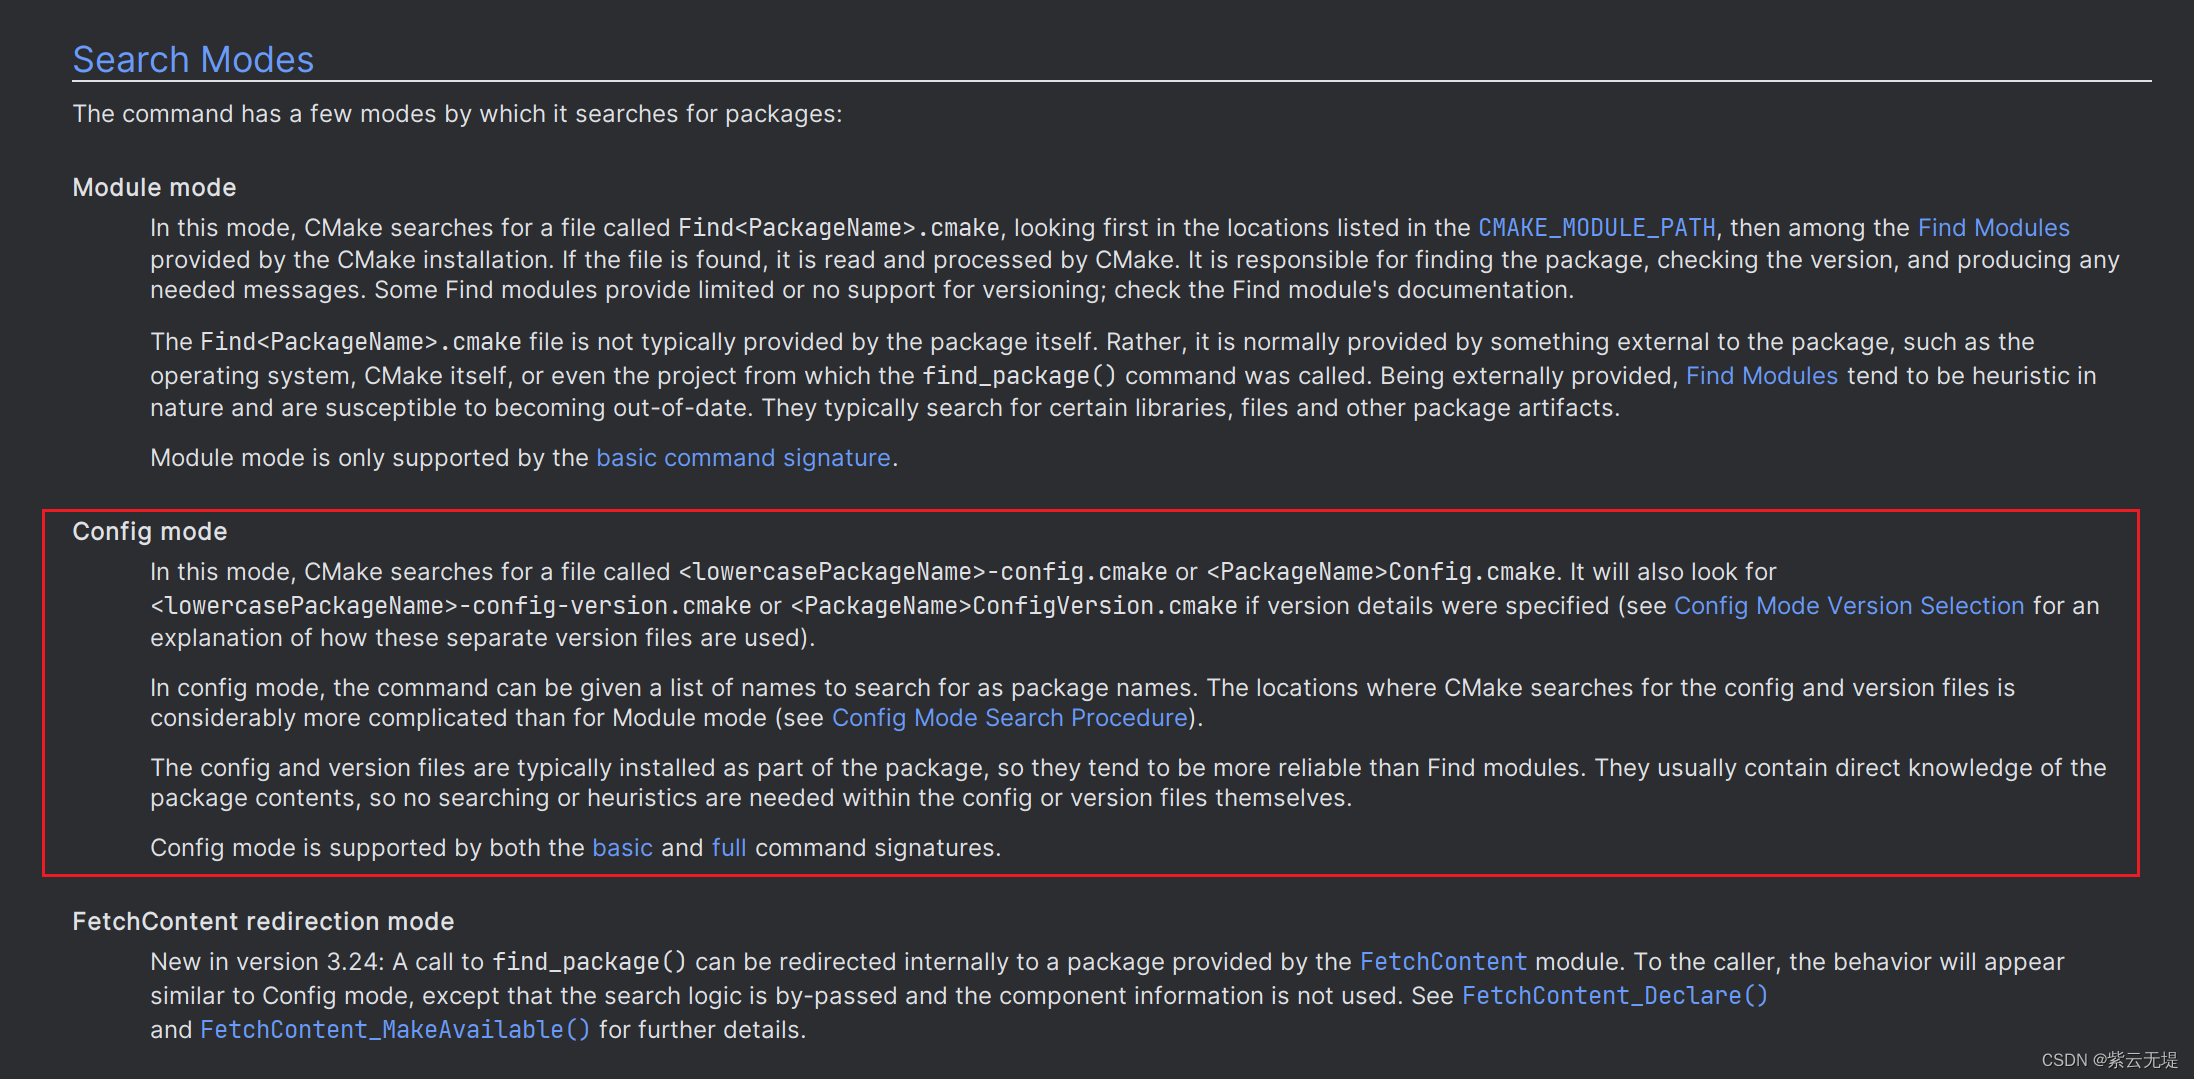
Task: Click the 'basic' link in Config mode
Action: pos(622,848)
